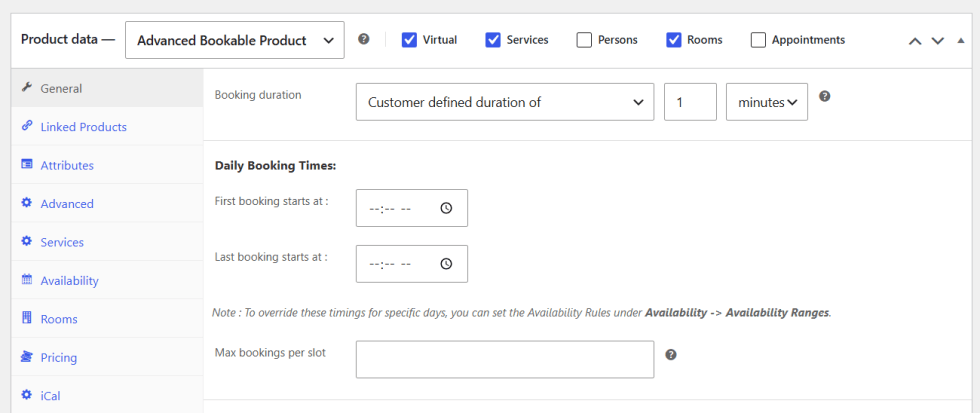
Task: Open clock picker for First booking starts at
Action: pyautogui.click(x=446, y=208)
